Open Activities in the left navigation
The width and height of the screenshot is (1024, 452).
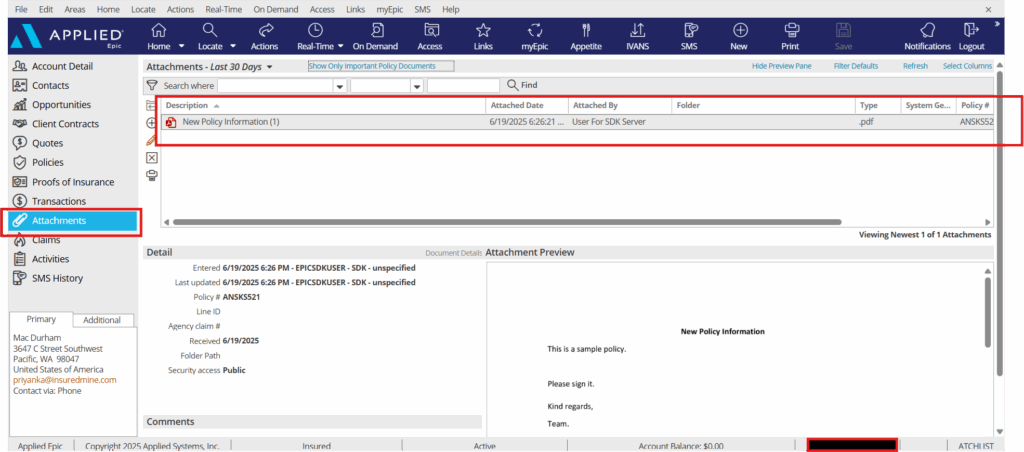[x=50, y=259]
